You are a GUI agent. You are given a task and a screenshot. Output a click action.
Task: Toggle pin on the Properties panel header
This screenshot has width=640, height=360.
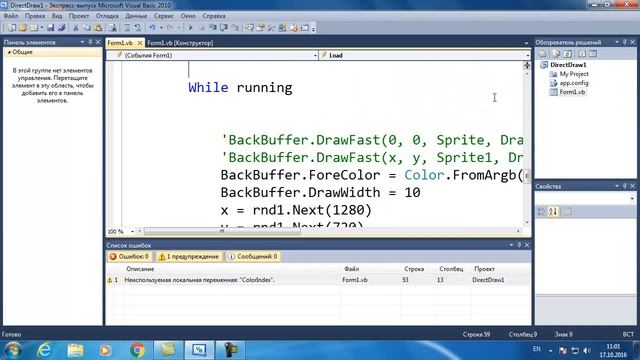(x=624, y=186)
